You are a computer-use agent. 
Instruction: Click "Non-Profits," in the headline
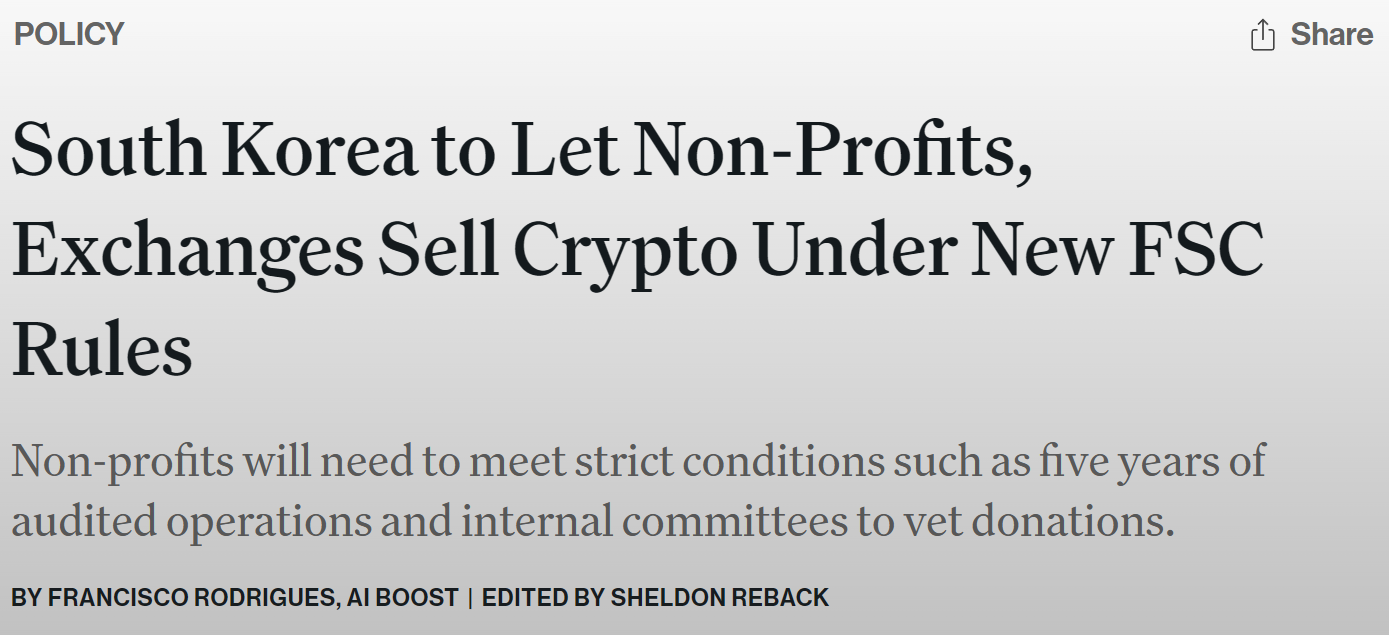[832, 149]
